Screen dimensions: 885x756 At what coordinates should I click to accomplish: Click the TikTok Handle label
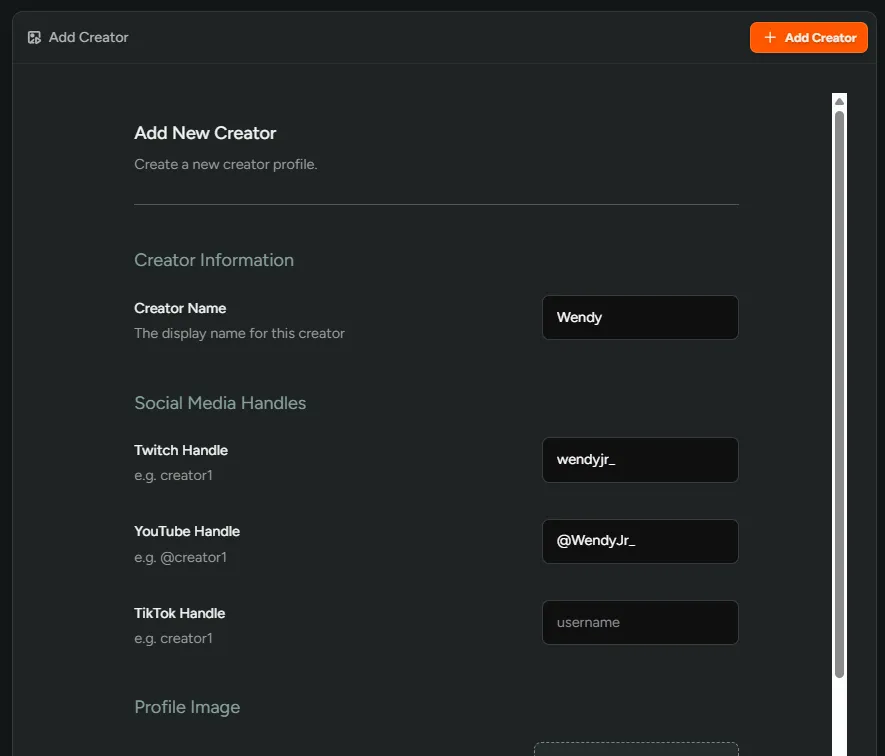(180, 613)
